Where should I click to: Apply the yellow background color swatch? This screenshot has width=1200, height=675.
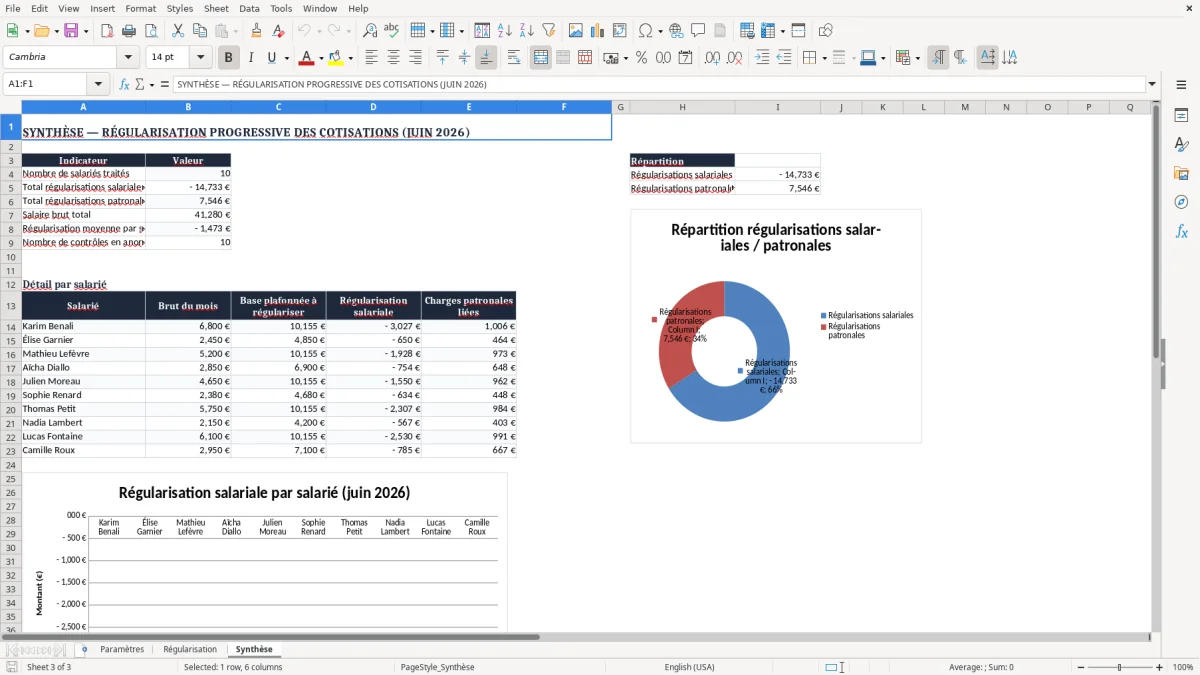click(335, 58)
